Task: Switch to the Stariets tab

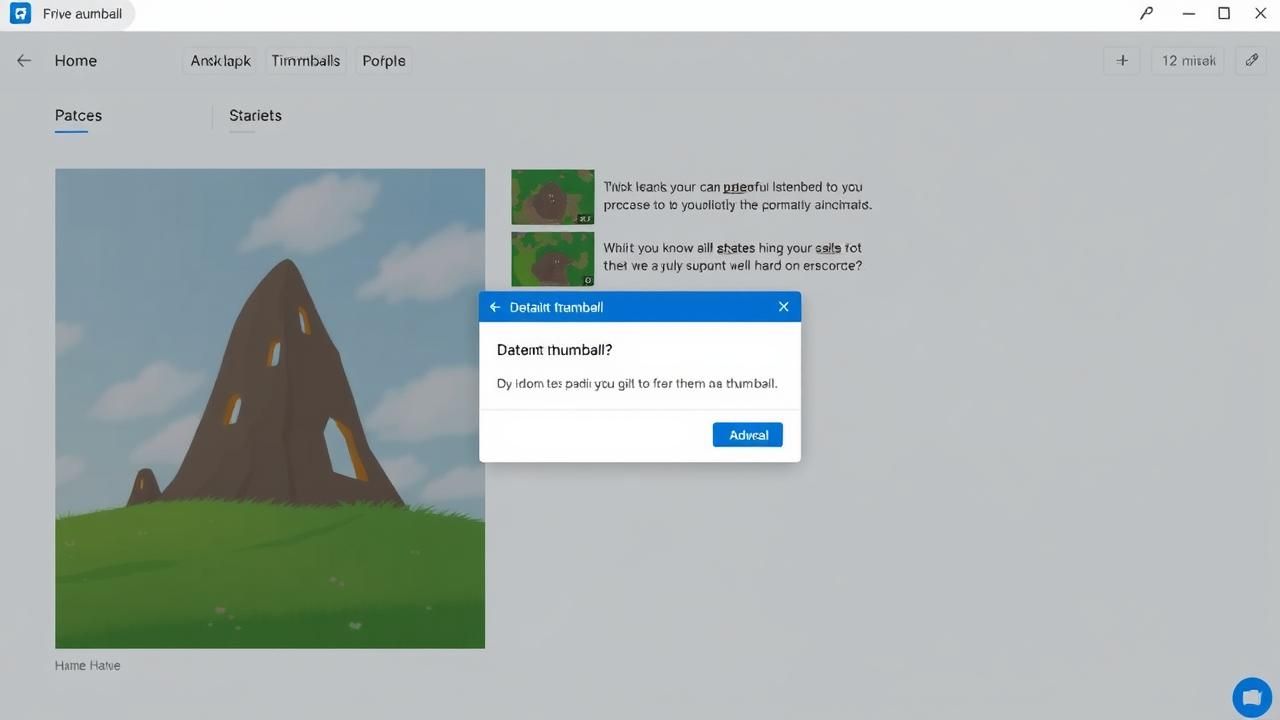Action: 255,116
